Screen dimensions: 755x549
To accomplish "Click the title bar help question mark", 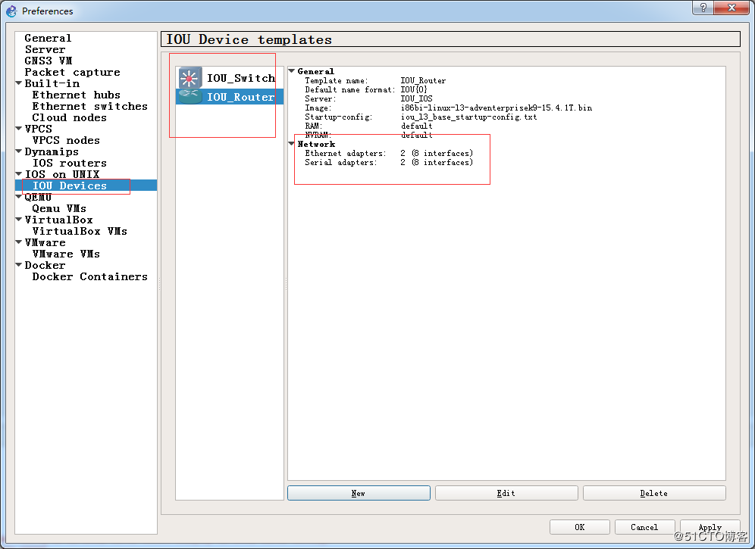I will 703,7.
